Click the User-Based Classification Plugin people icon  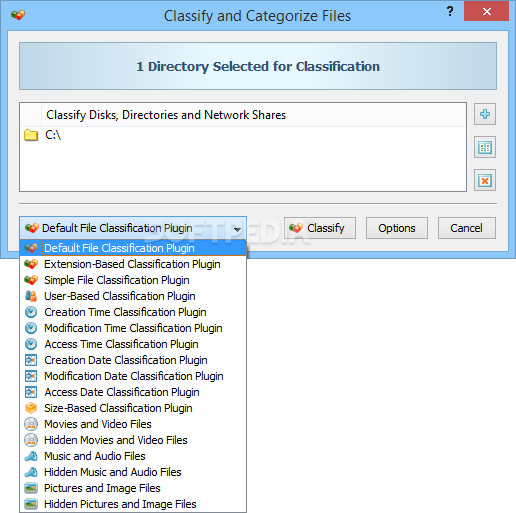[31, 296]
